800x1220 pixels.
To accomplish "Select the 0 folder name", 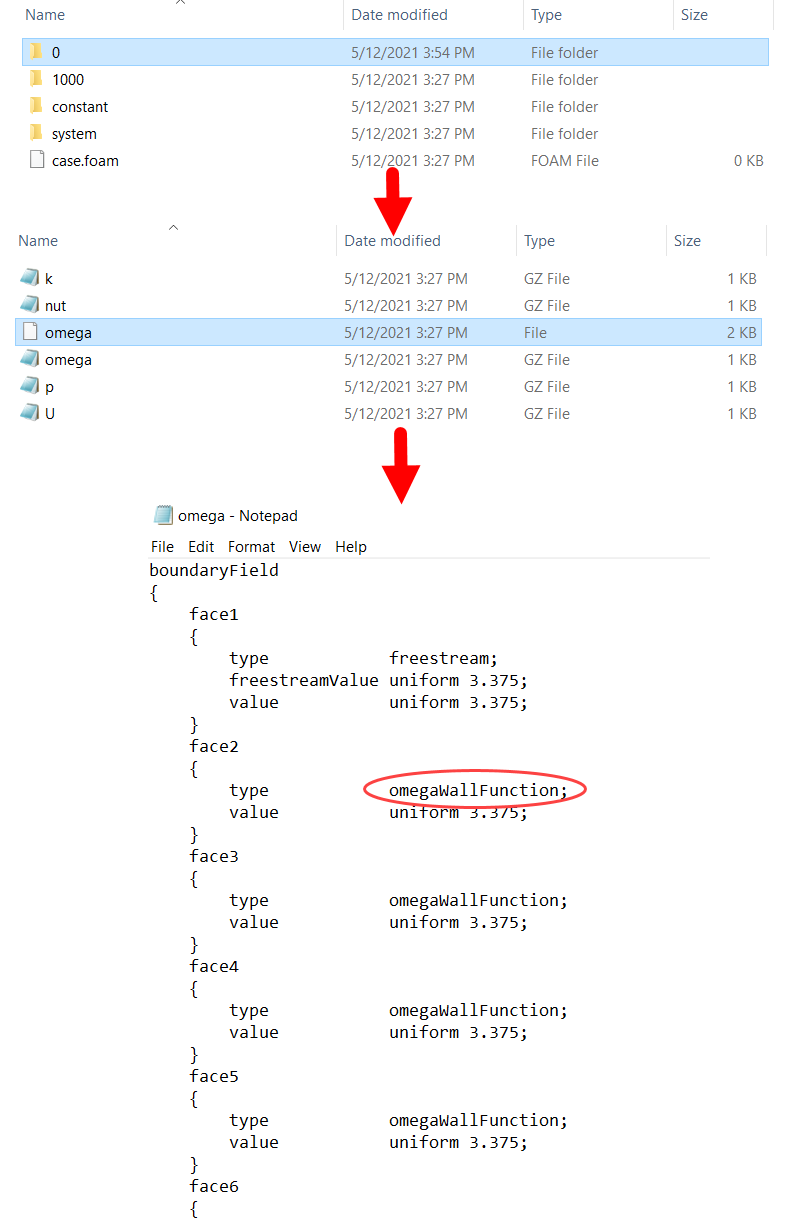I will 56,52.
